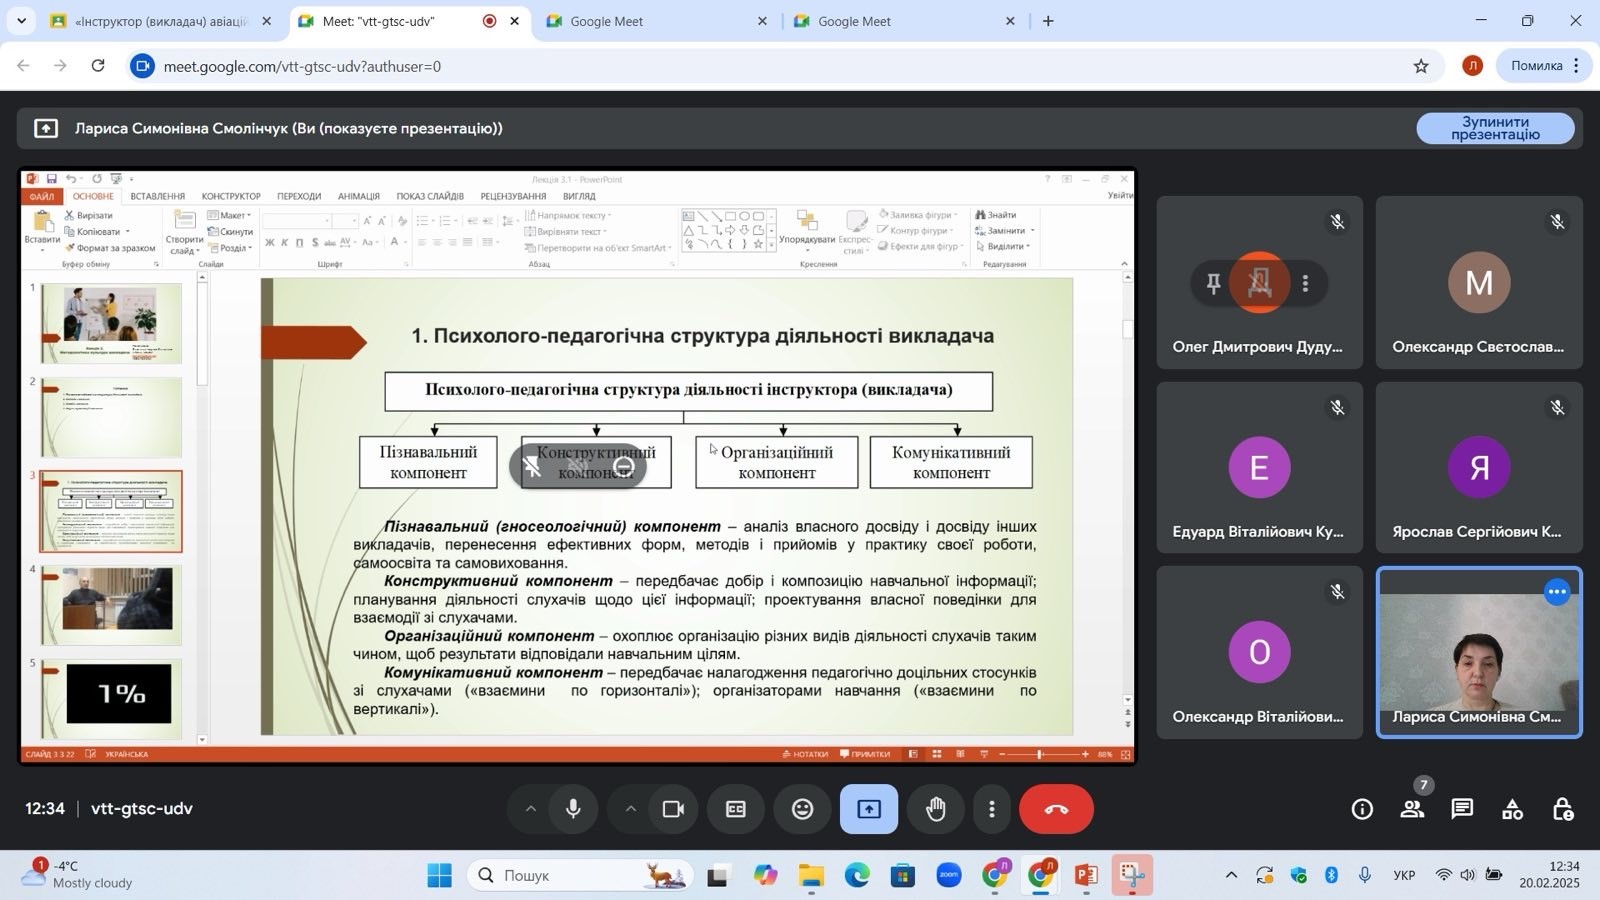Expand video settings arrow beside camera
The width and height of the screenshot is (1600, 900).
630,809
